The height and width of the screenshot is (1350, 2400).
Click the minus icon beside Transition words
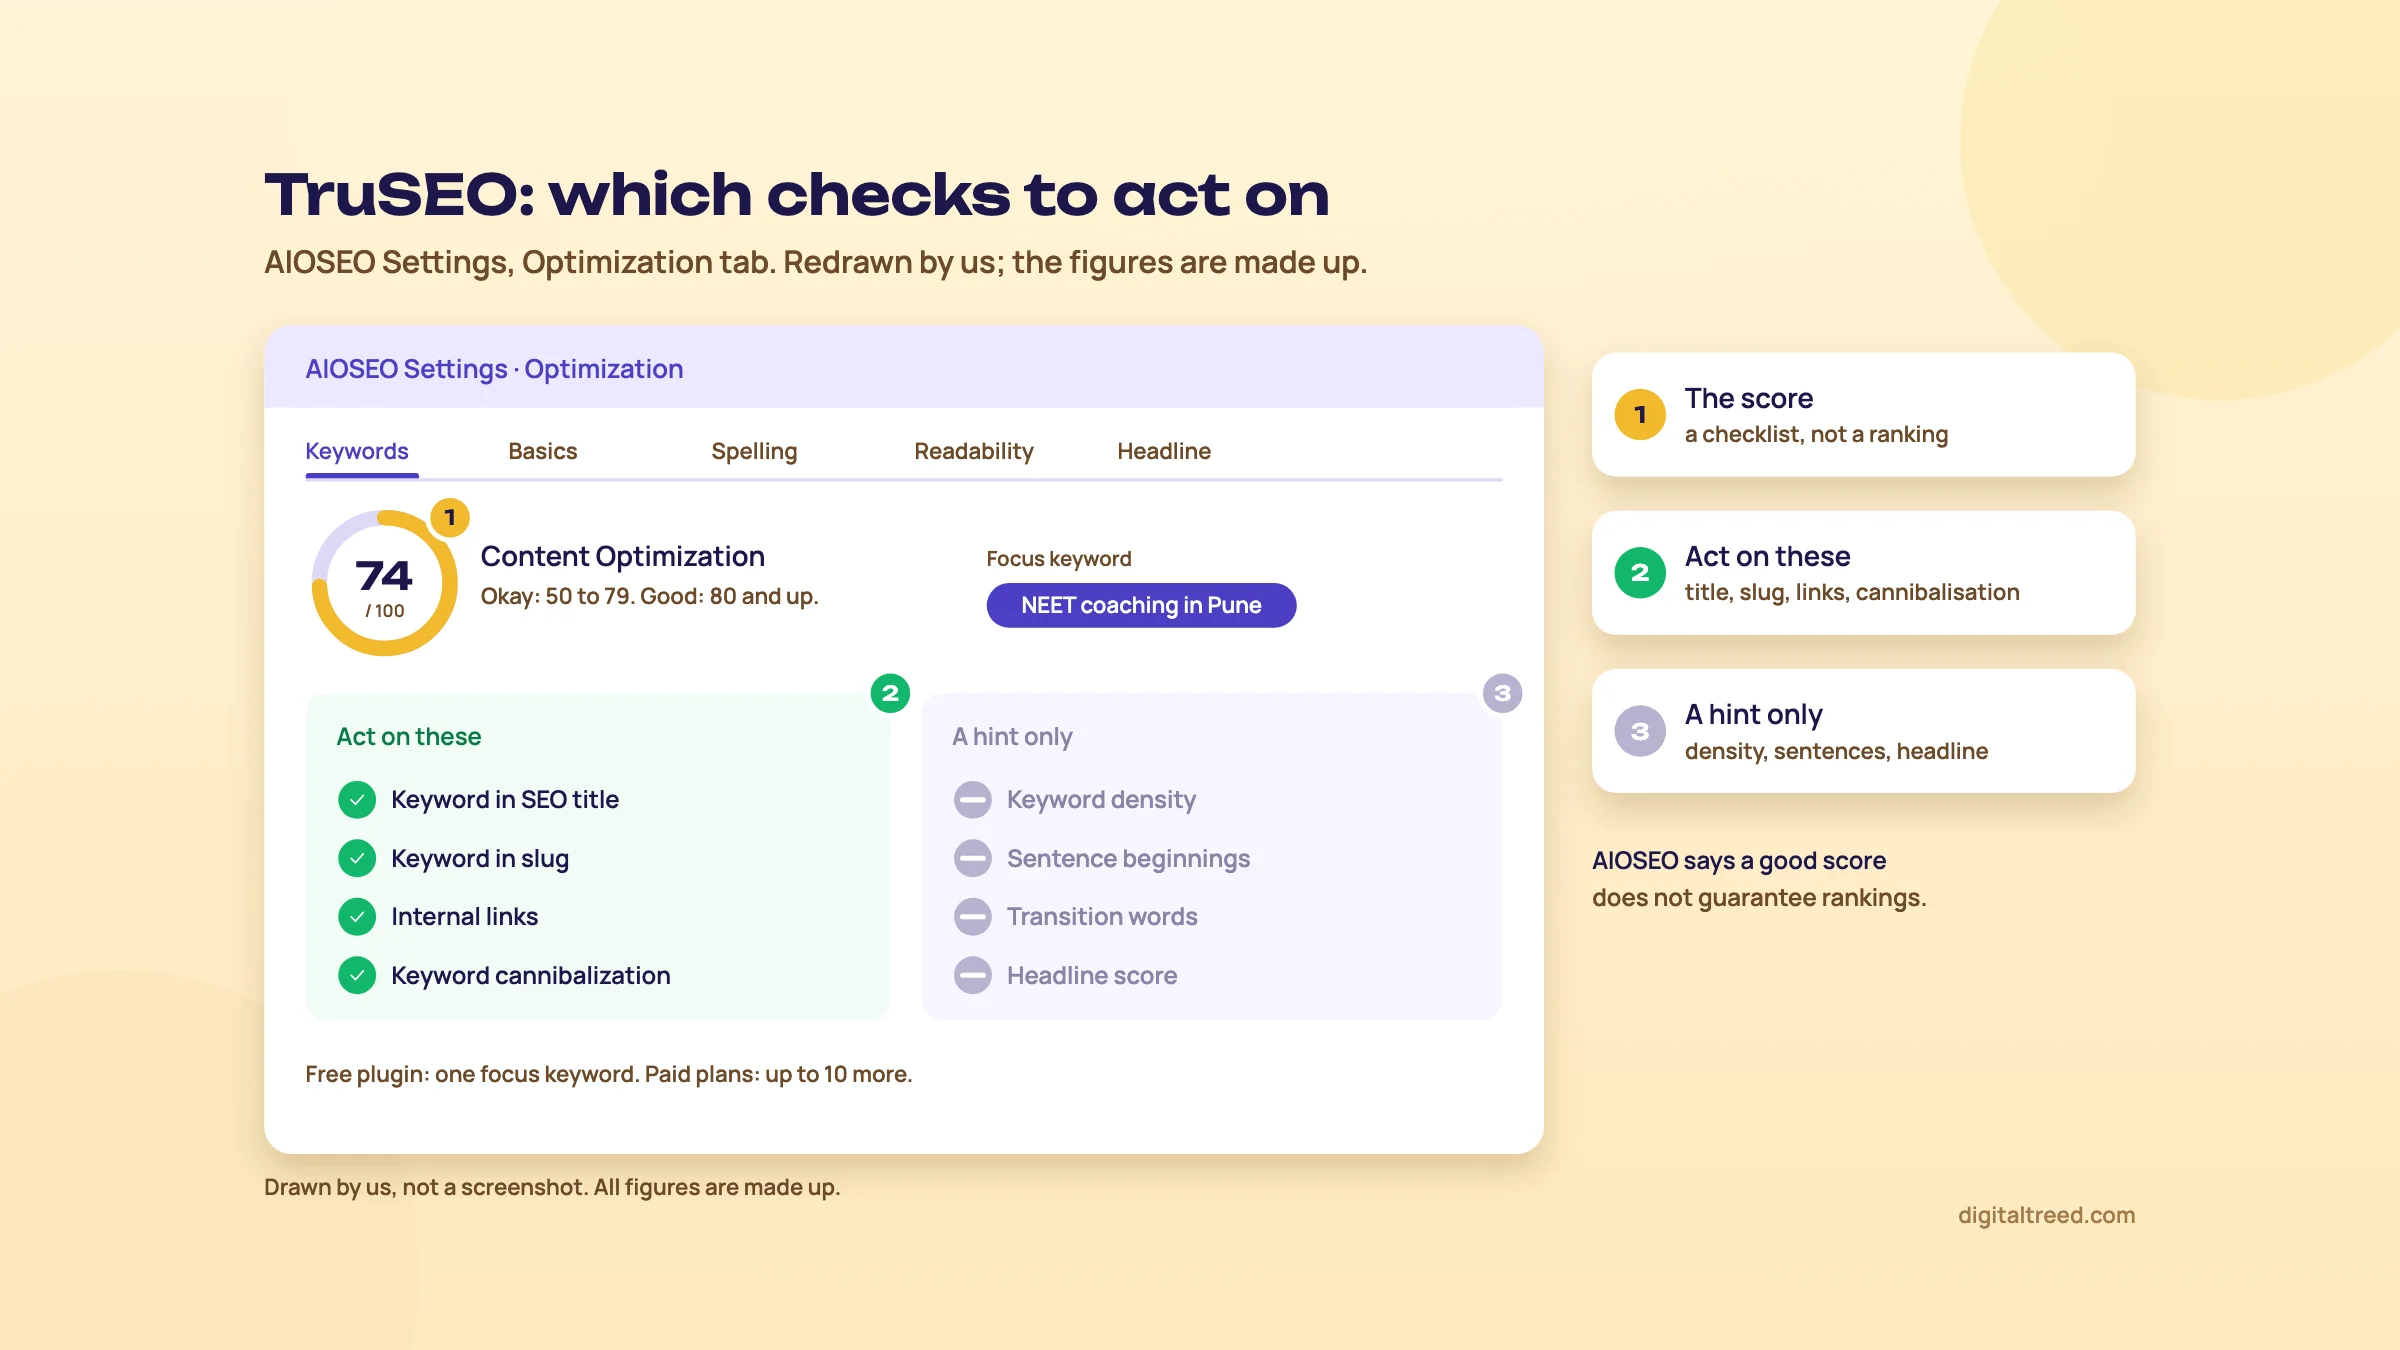(972, 916)
